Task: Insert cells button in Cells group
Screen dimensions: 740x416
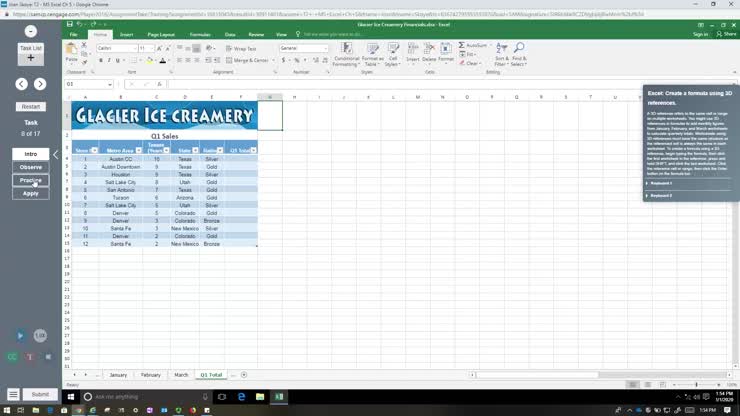Action: [412, 53]
